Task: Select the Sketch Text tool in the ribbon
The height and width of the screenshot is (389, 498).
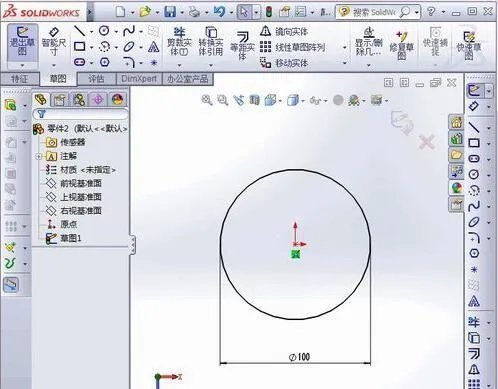Action: [153, 47]
